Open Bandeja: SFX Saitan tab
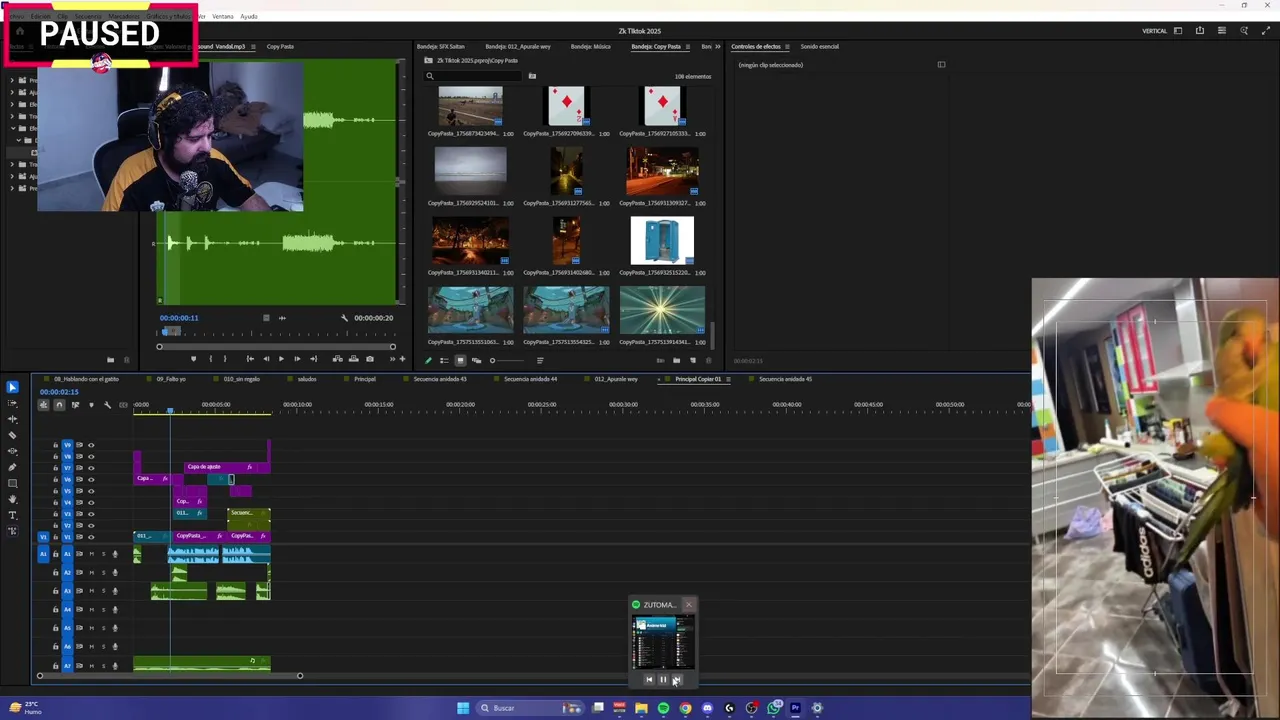This screenshot has width=1280, height=720. (440, 46)
